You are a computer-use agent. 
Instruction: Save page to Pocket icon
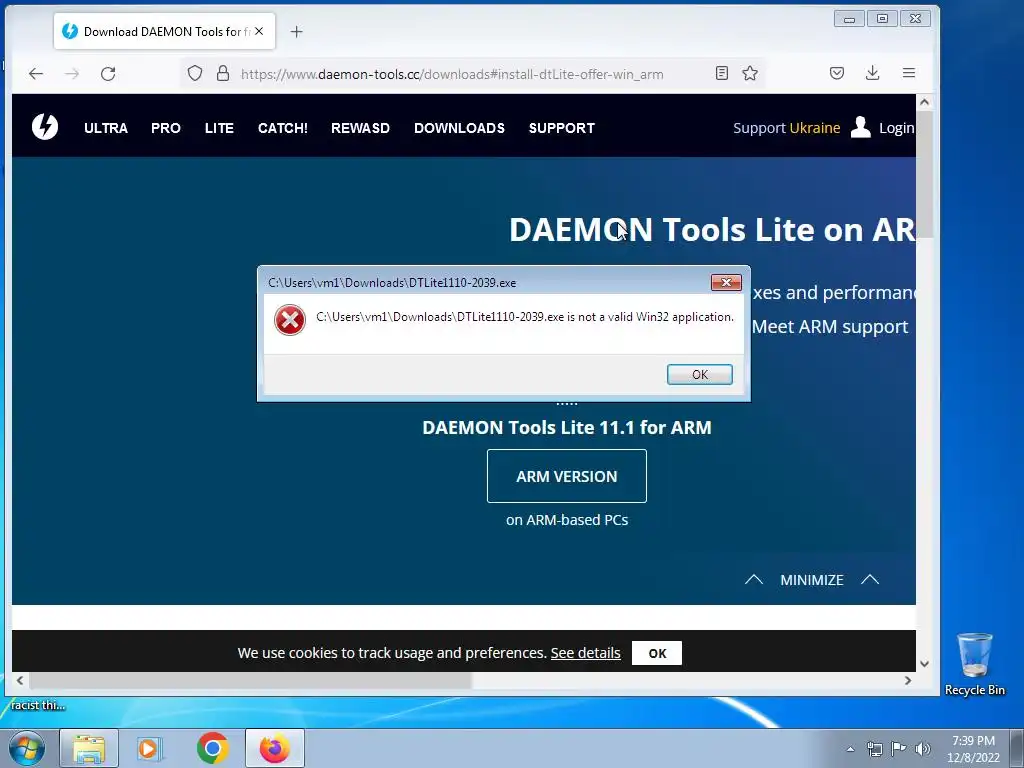[837, 73]
